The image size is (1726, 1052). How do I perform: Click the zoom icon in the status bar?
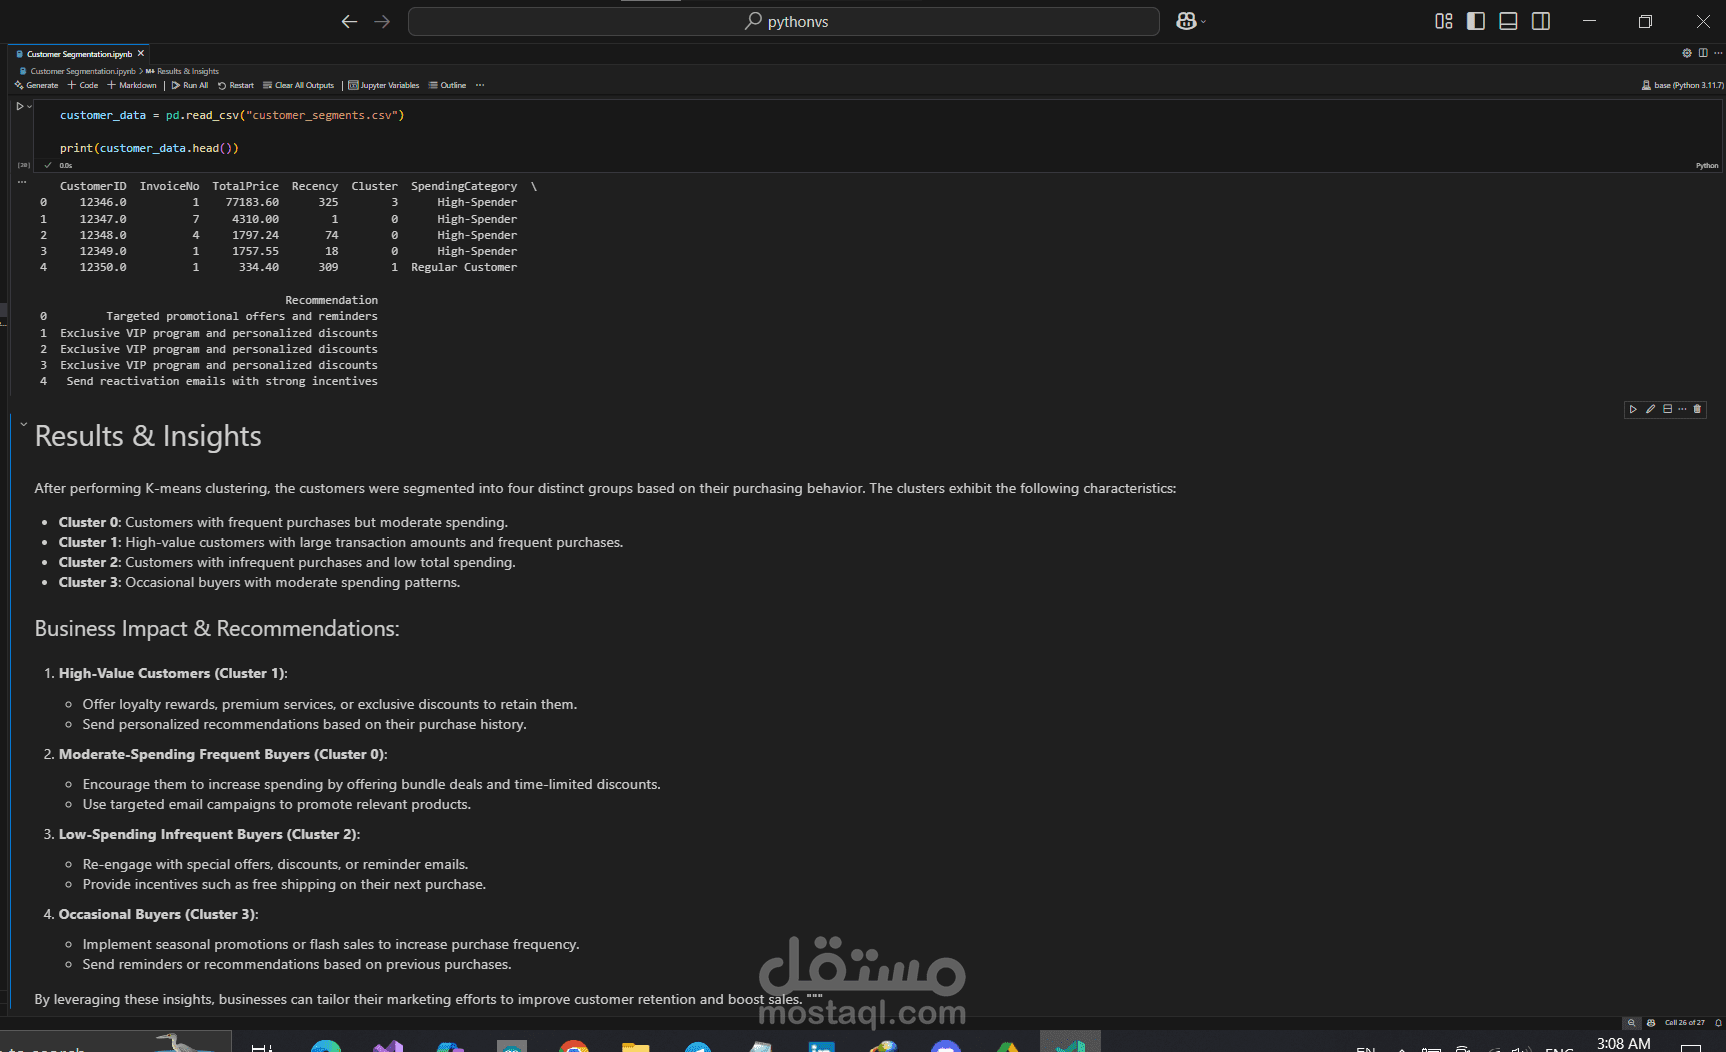1632,1023
